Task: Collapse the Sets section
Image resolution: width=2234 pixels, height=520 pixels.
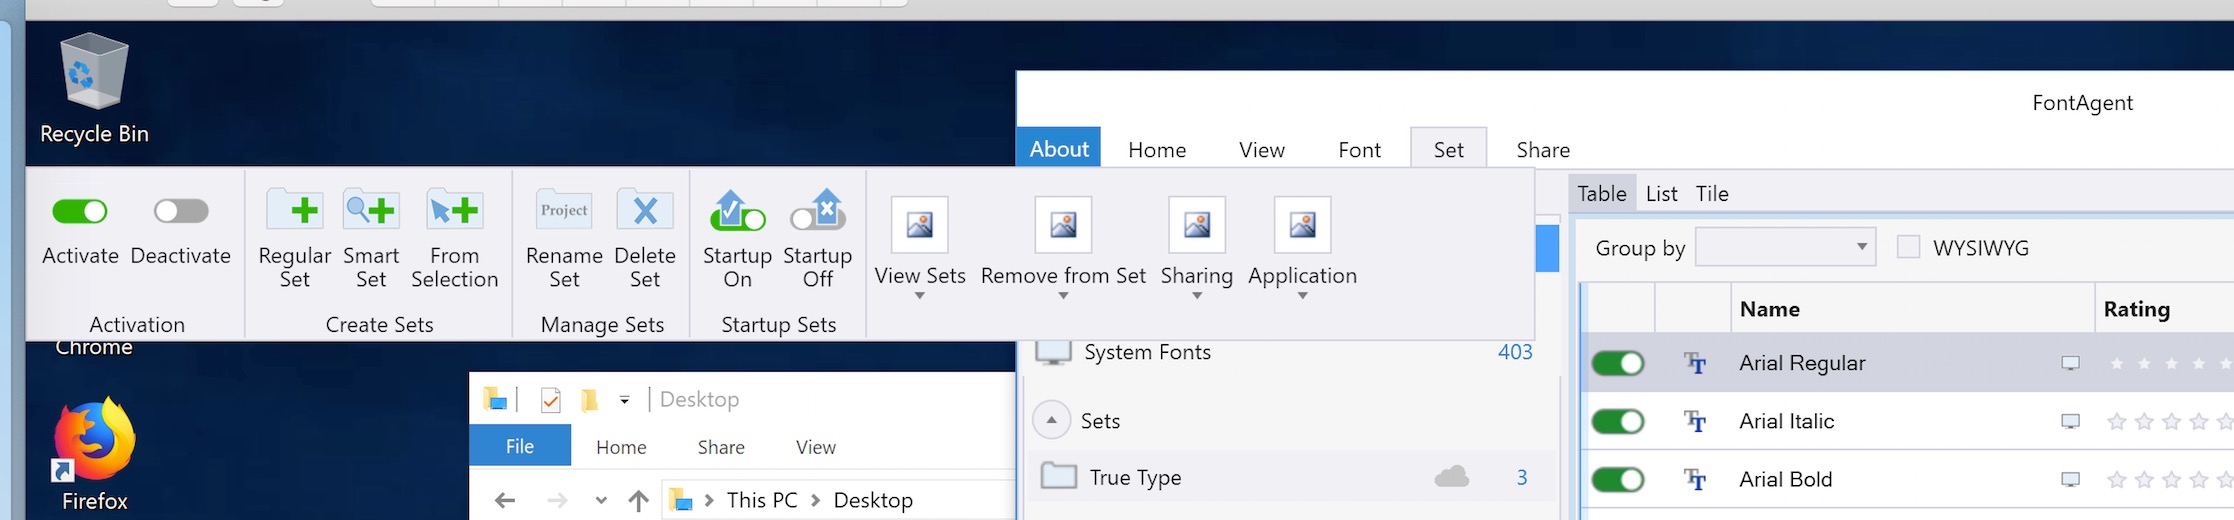Action: coord(1051,421)
